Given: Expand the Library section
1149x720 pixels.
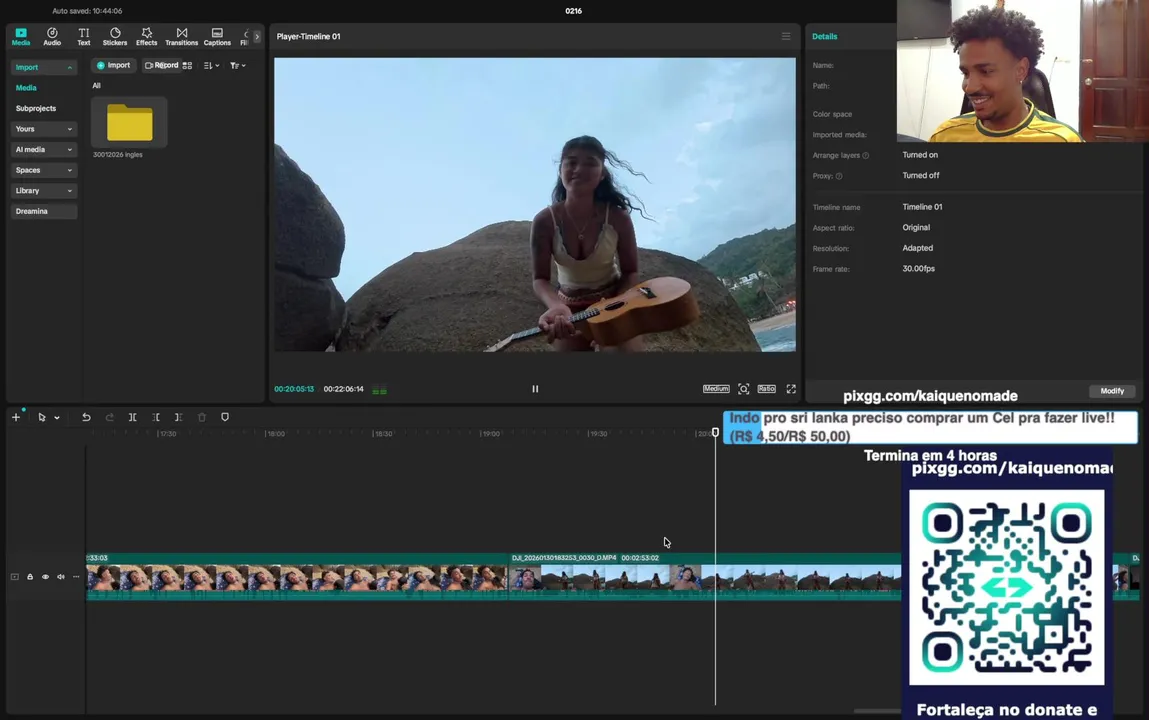Looking at the screenshot, I should click(44, 190).
